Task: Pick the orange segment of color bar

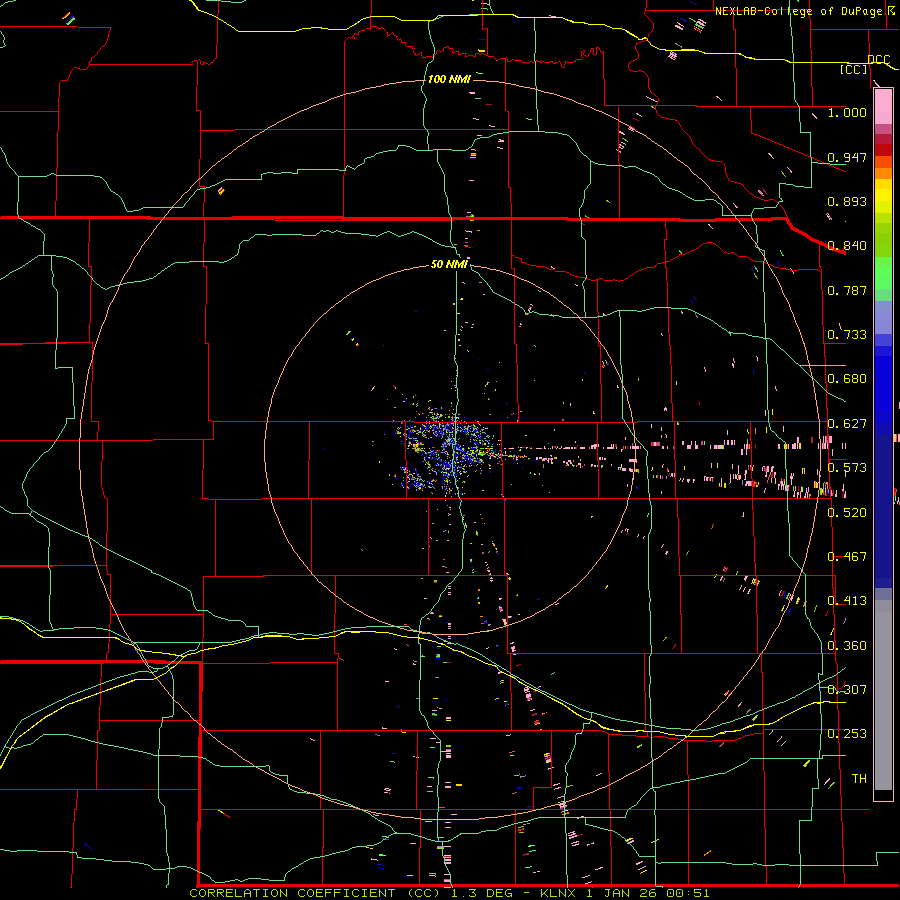Action: (883, 173)
